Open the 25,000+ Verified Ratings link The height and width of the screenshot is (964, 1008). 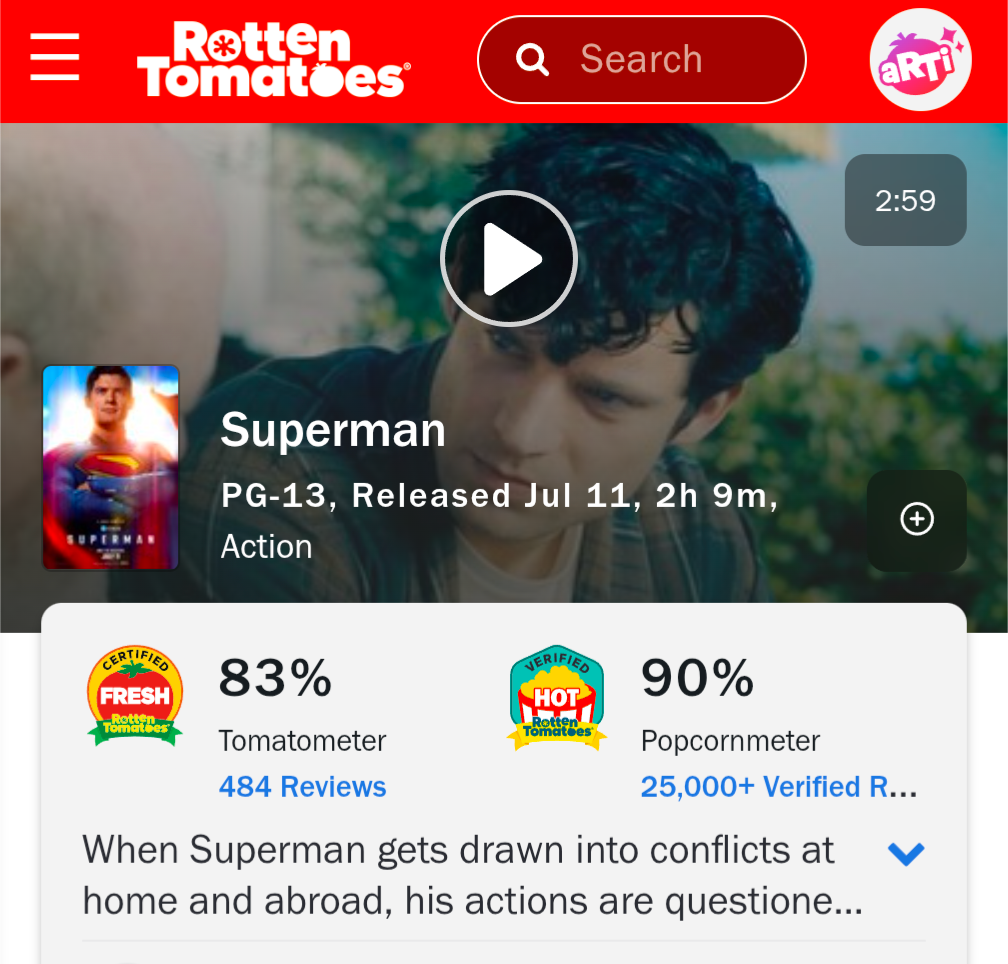(779, 787)
